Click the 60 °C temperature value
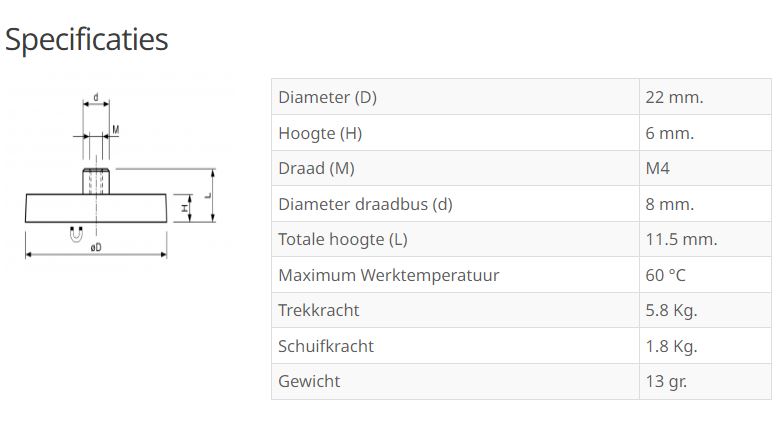782x423 pixels. [x=666, y=275]
